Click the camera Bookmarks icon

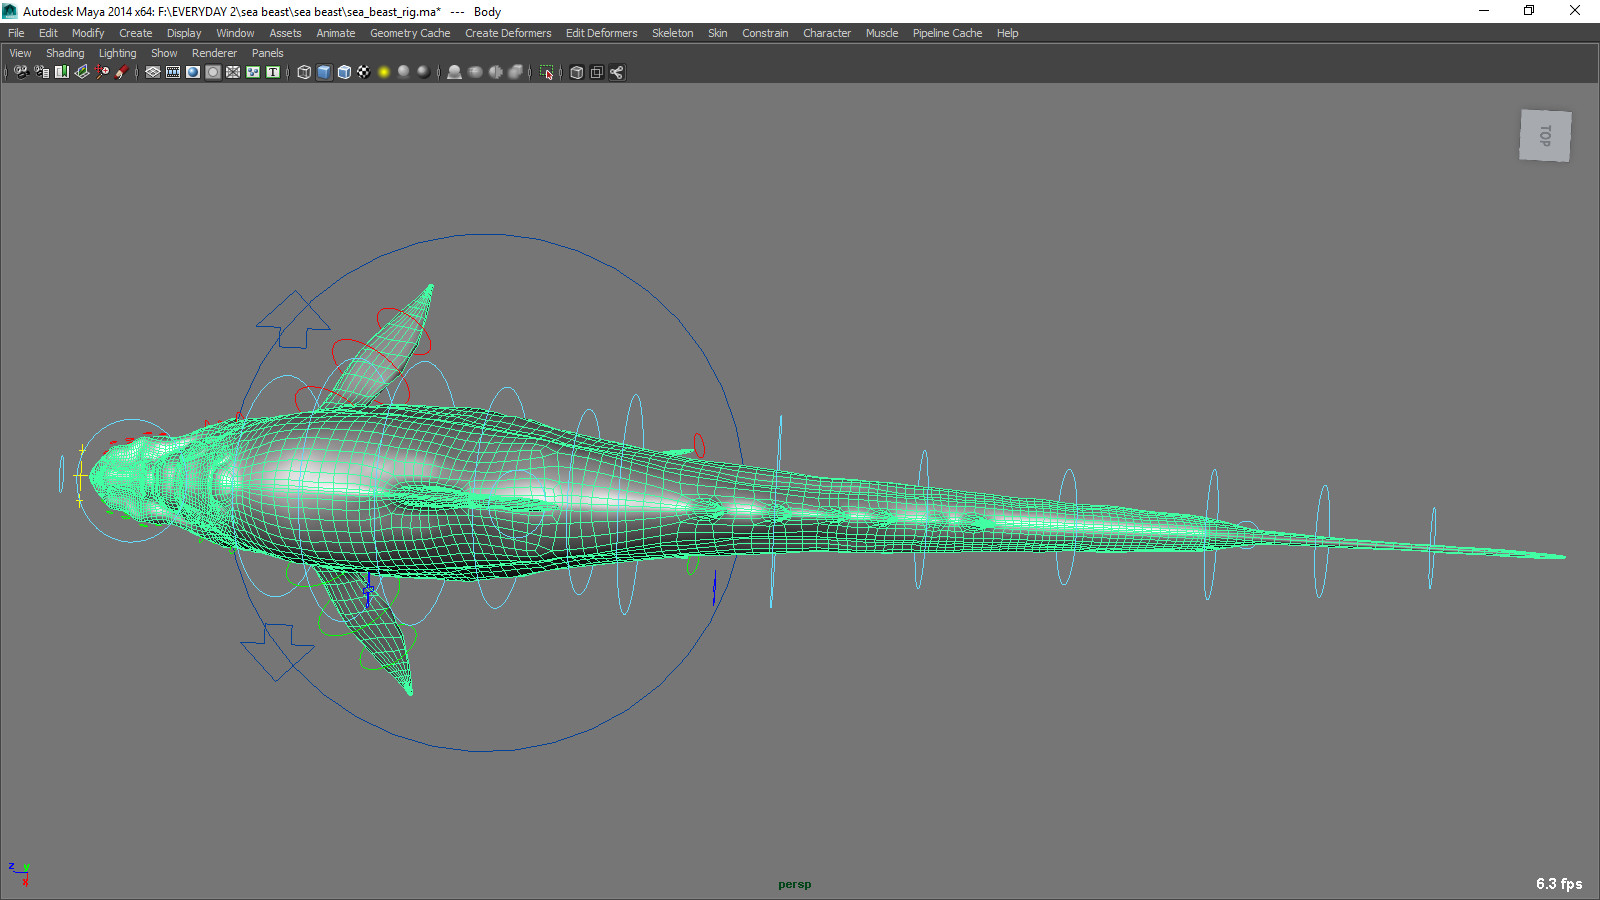click(62, 72)
